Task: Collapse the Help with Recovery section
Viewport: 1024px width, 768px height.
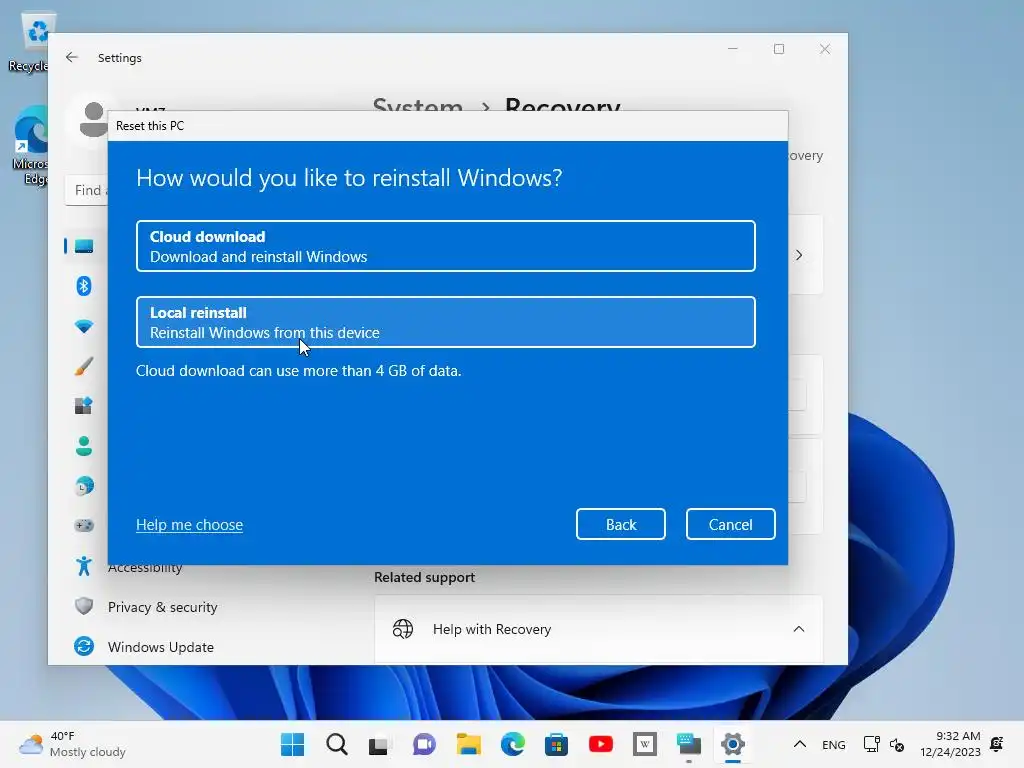Action: [x=799, y=629]
